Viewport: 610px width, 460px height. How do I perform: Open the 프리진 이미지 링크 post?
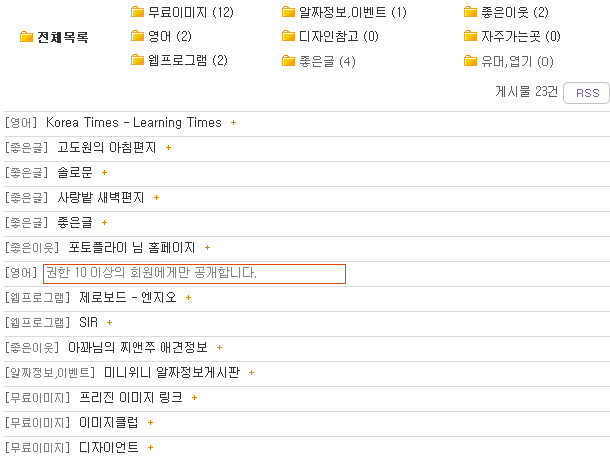point(131,398)
